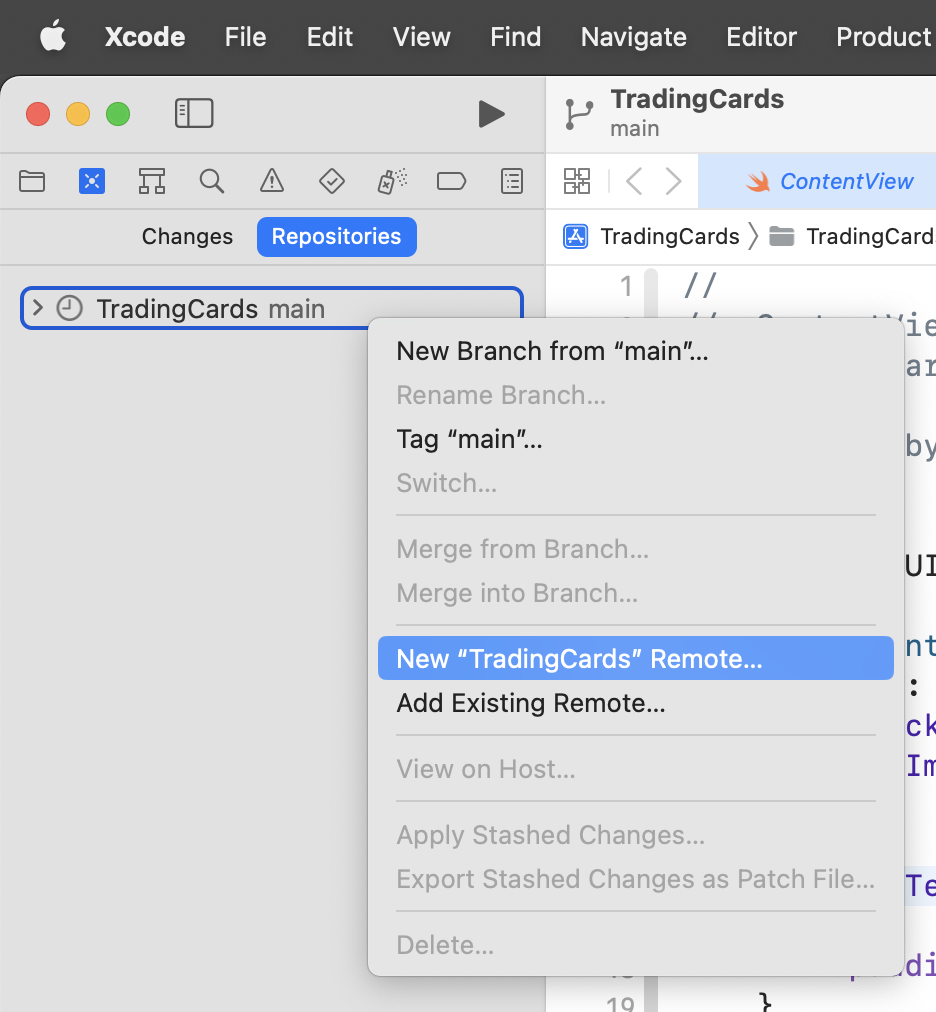This screenshot has height=1012, width=936.
Task: Open the Find navigator magnifier icon
Action: (211, 181)
